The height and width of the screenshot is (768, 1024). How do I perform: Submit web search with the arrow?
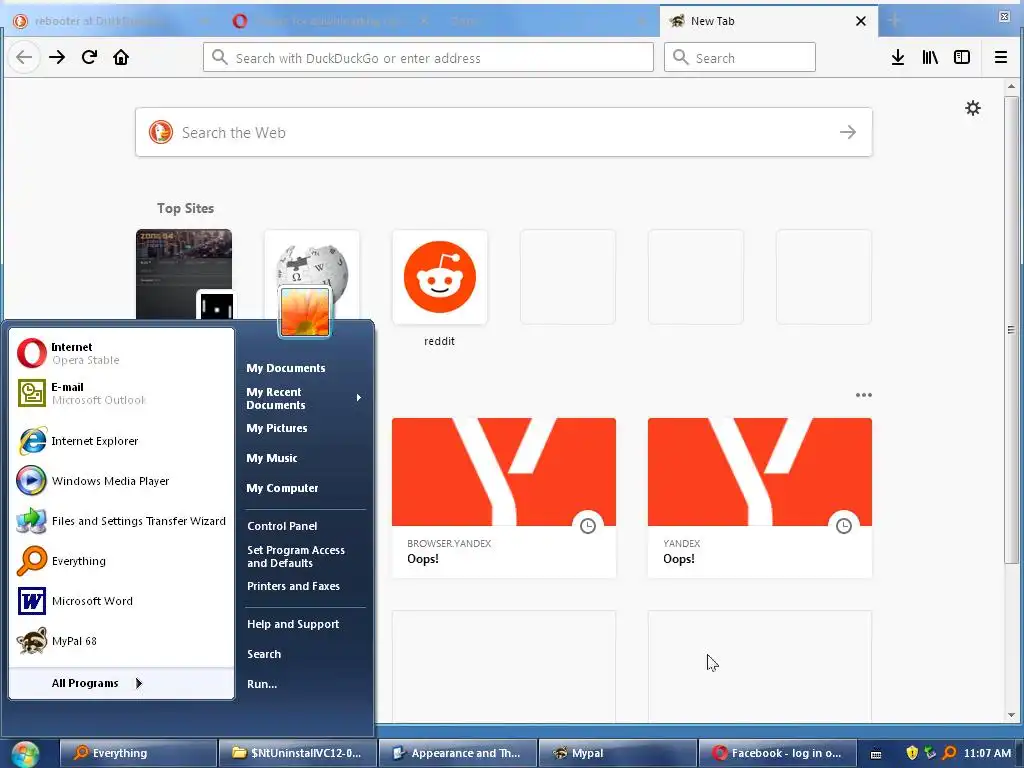[x=848, y=132]
